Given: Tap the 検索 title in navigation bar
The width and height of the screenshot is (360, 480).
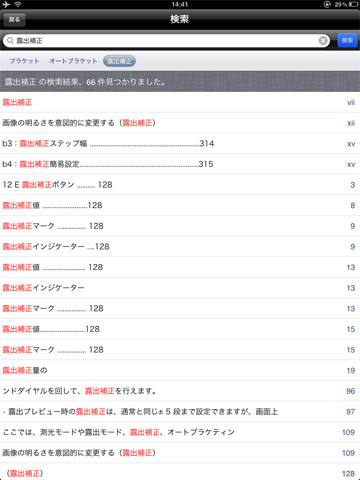Looking at the screenshot, I should click(180, 19).
